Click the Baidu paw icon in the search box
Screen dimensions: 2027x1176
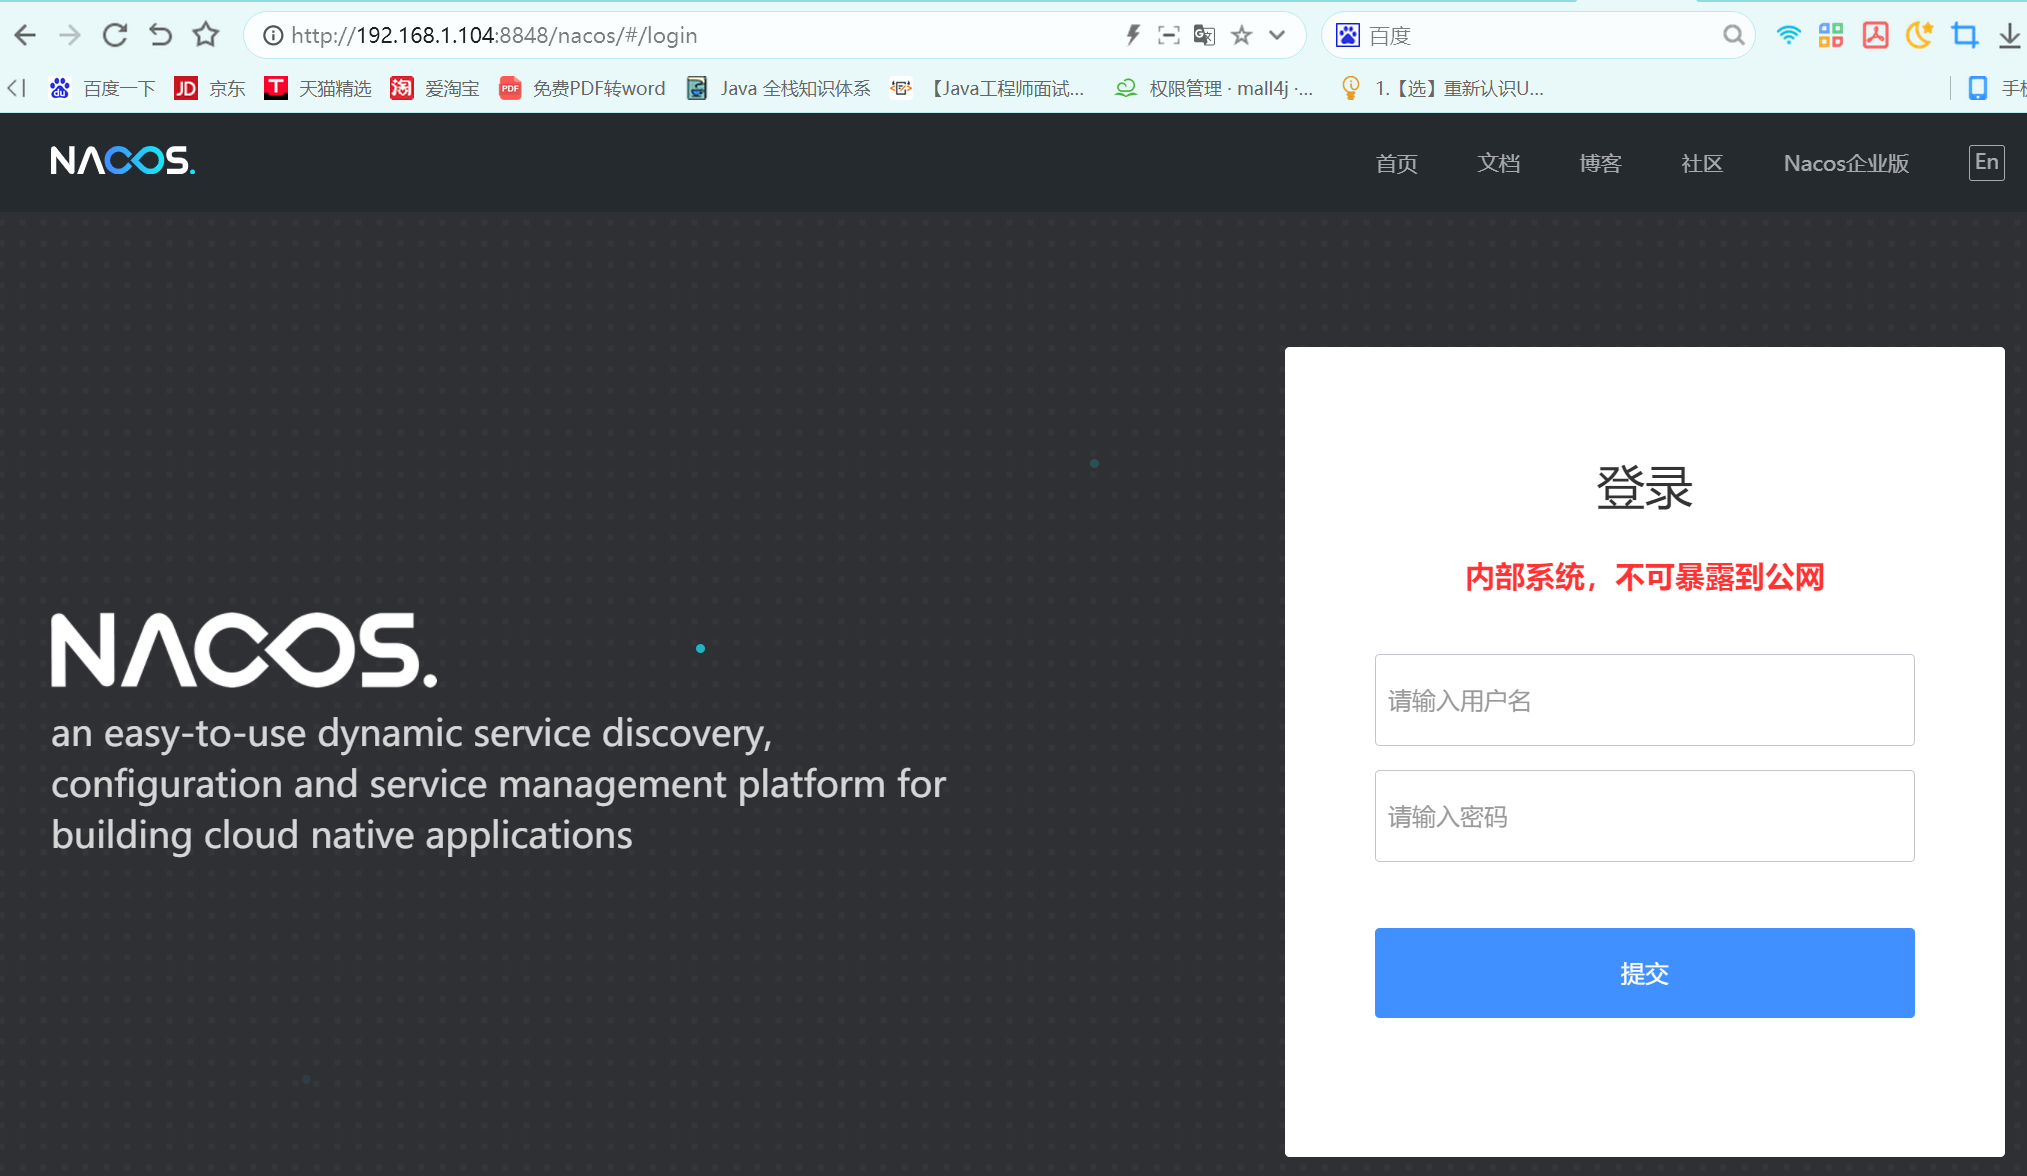point(1348,36)
